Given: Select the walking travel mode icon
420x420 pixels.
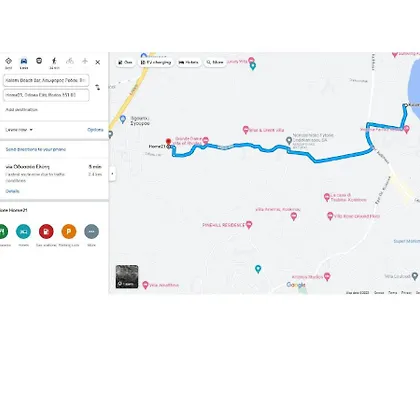Looking at the screenshot, I should click(54, 61).
